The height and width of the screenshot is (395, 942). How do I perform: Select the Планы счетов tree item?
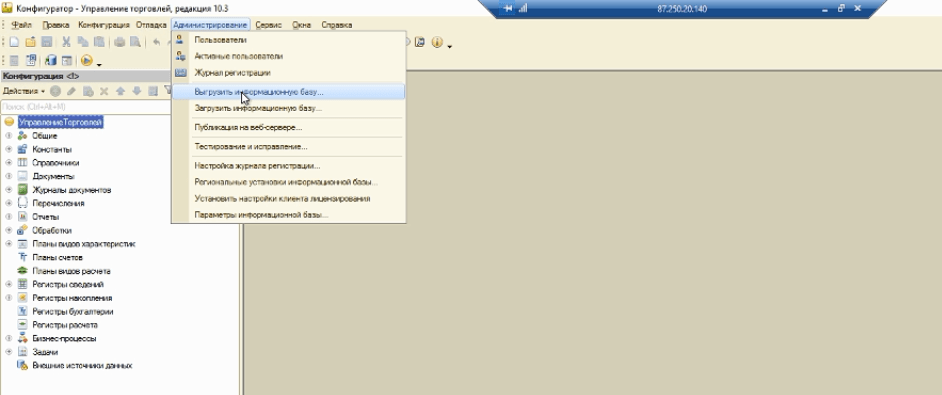58,257
